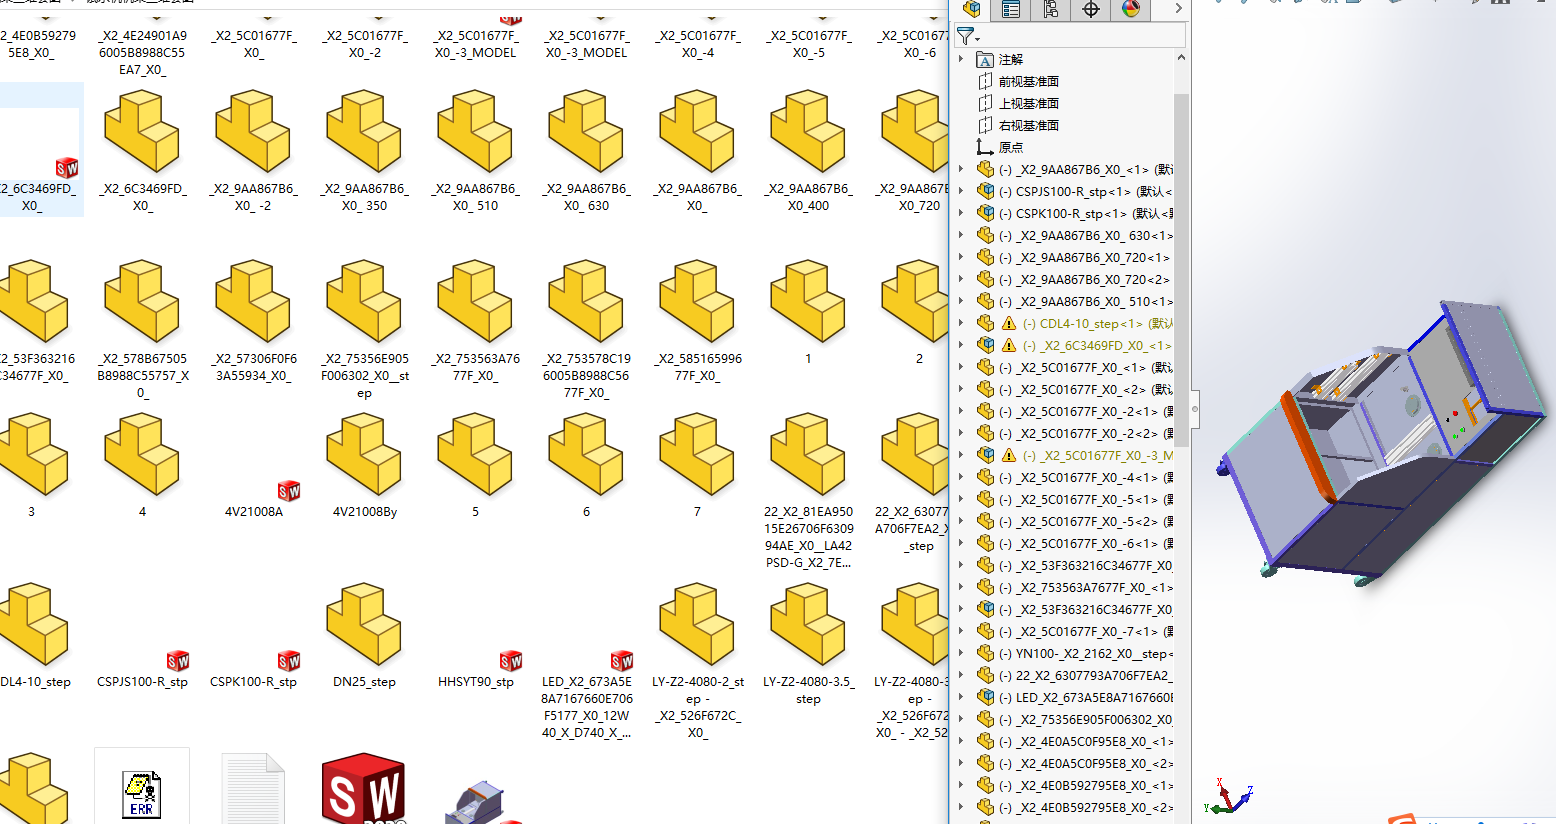Click the warning icon on _X2_5C01677F_X0_-3_M
Image resolution: width=1556 pixels, height=824 pixels.
[x=1008, y=455]
